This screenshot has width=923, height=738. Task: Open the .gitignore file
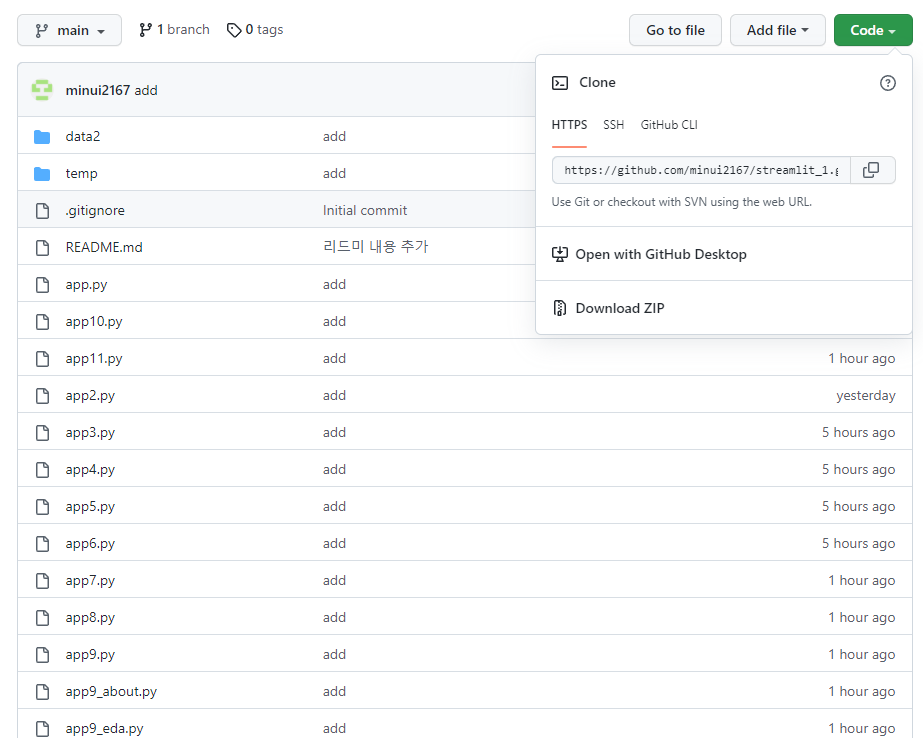(95, 211)
